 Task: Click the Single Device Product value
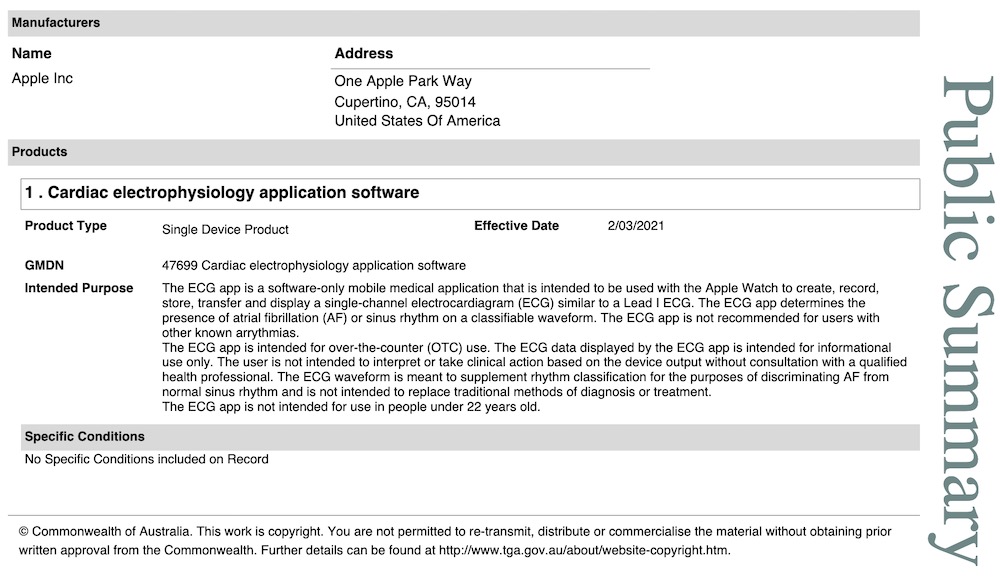tap(225, 230)
